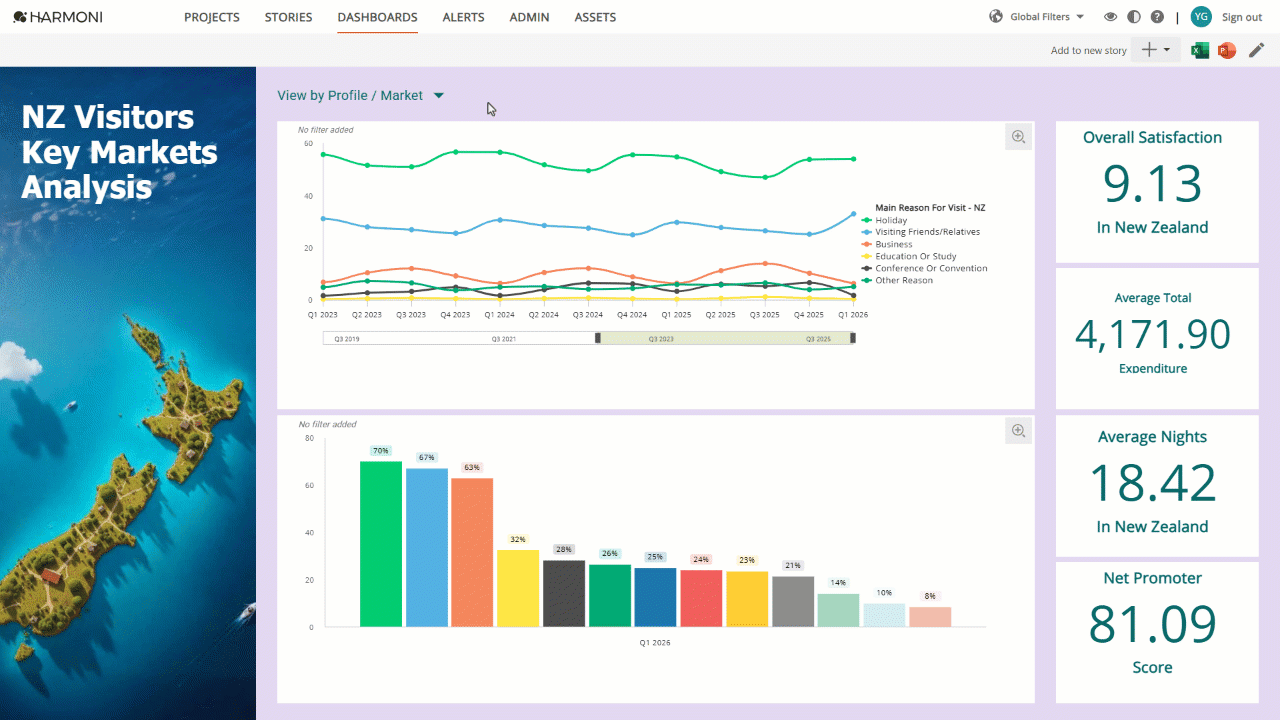The height and width of the screenshot is (720, 1280).
Task: Zoom into the bar chart with magnifier
Action: [1018, 431]
